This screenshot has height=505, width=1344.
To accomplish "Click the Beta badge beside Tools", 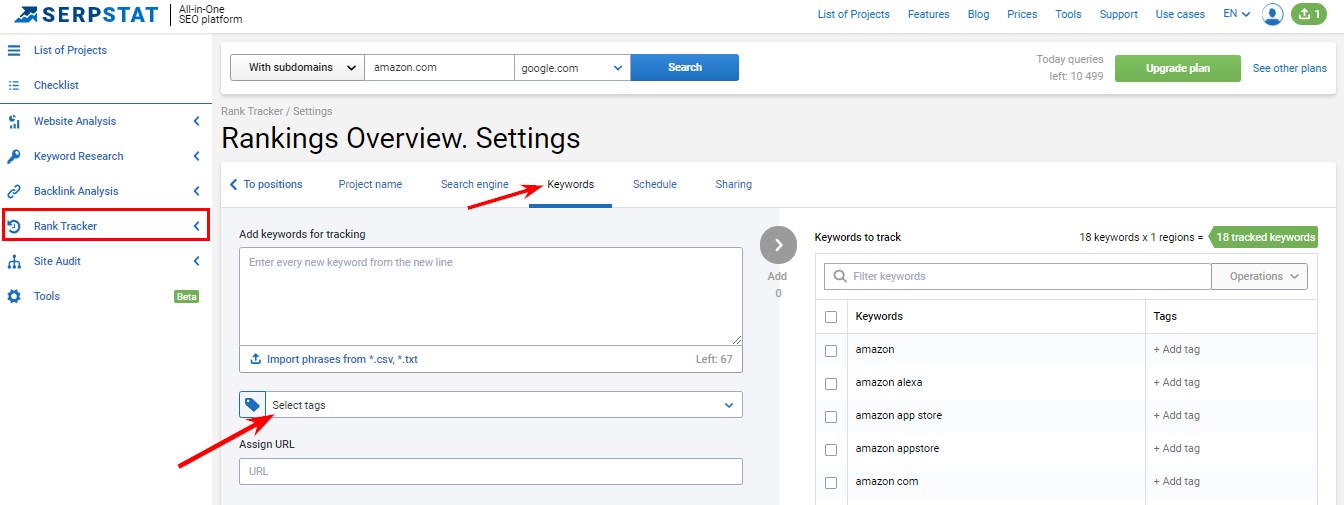I will tap(187, 296).
